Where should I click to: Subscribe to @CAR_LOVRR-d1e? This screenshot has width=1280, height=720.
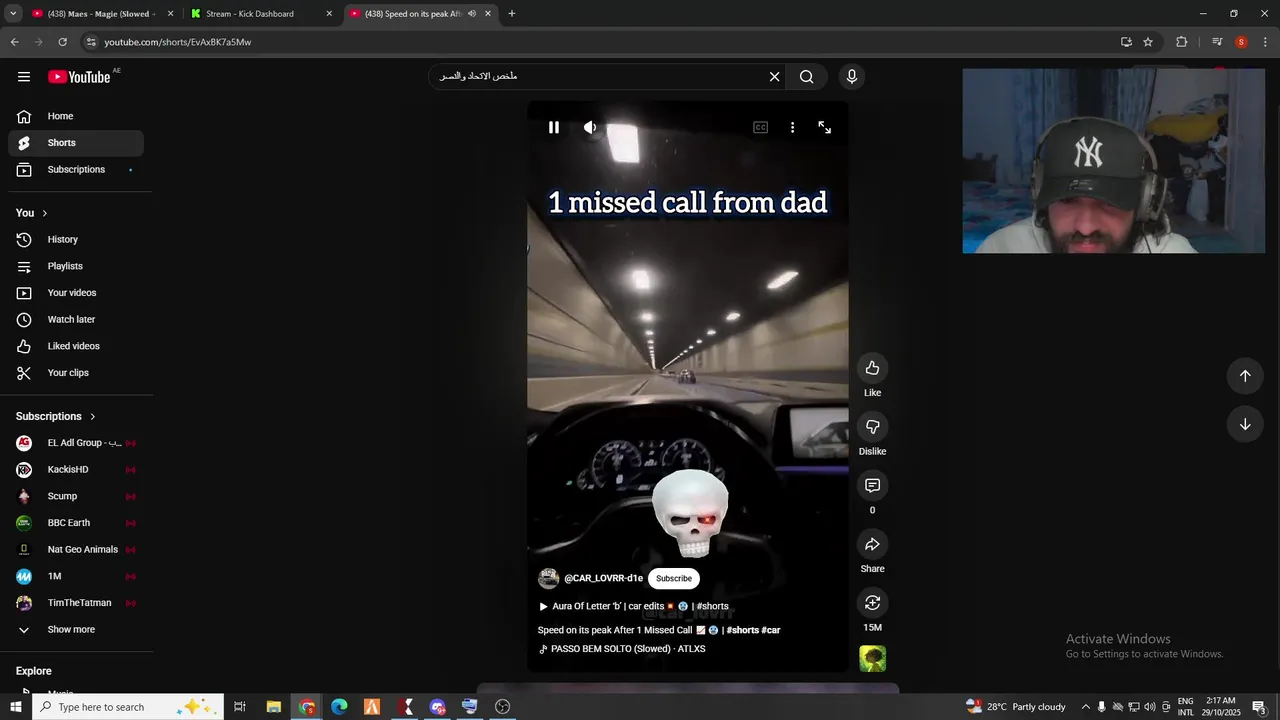tap(673, 578)
